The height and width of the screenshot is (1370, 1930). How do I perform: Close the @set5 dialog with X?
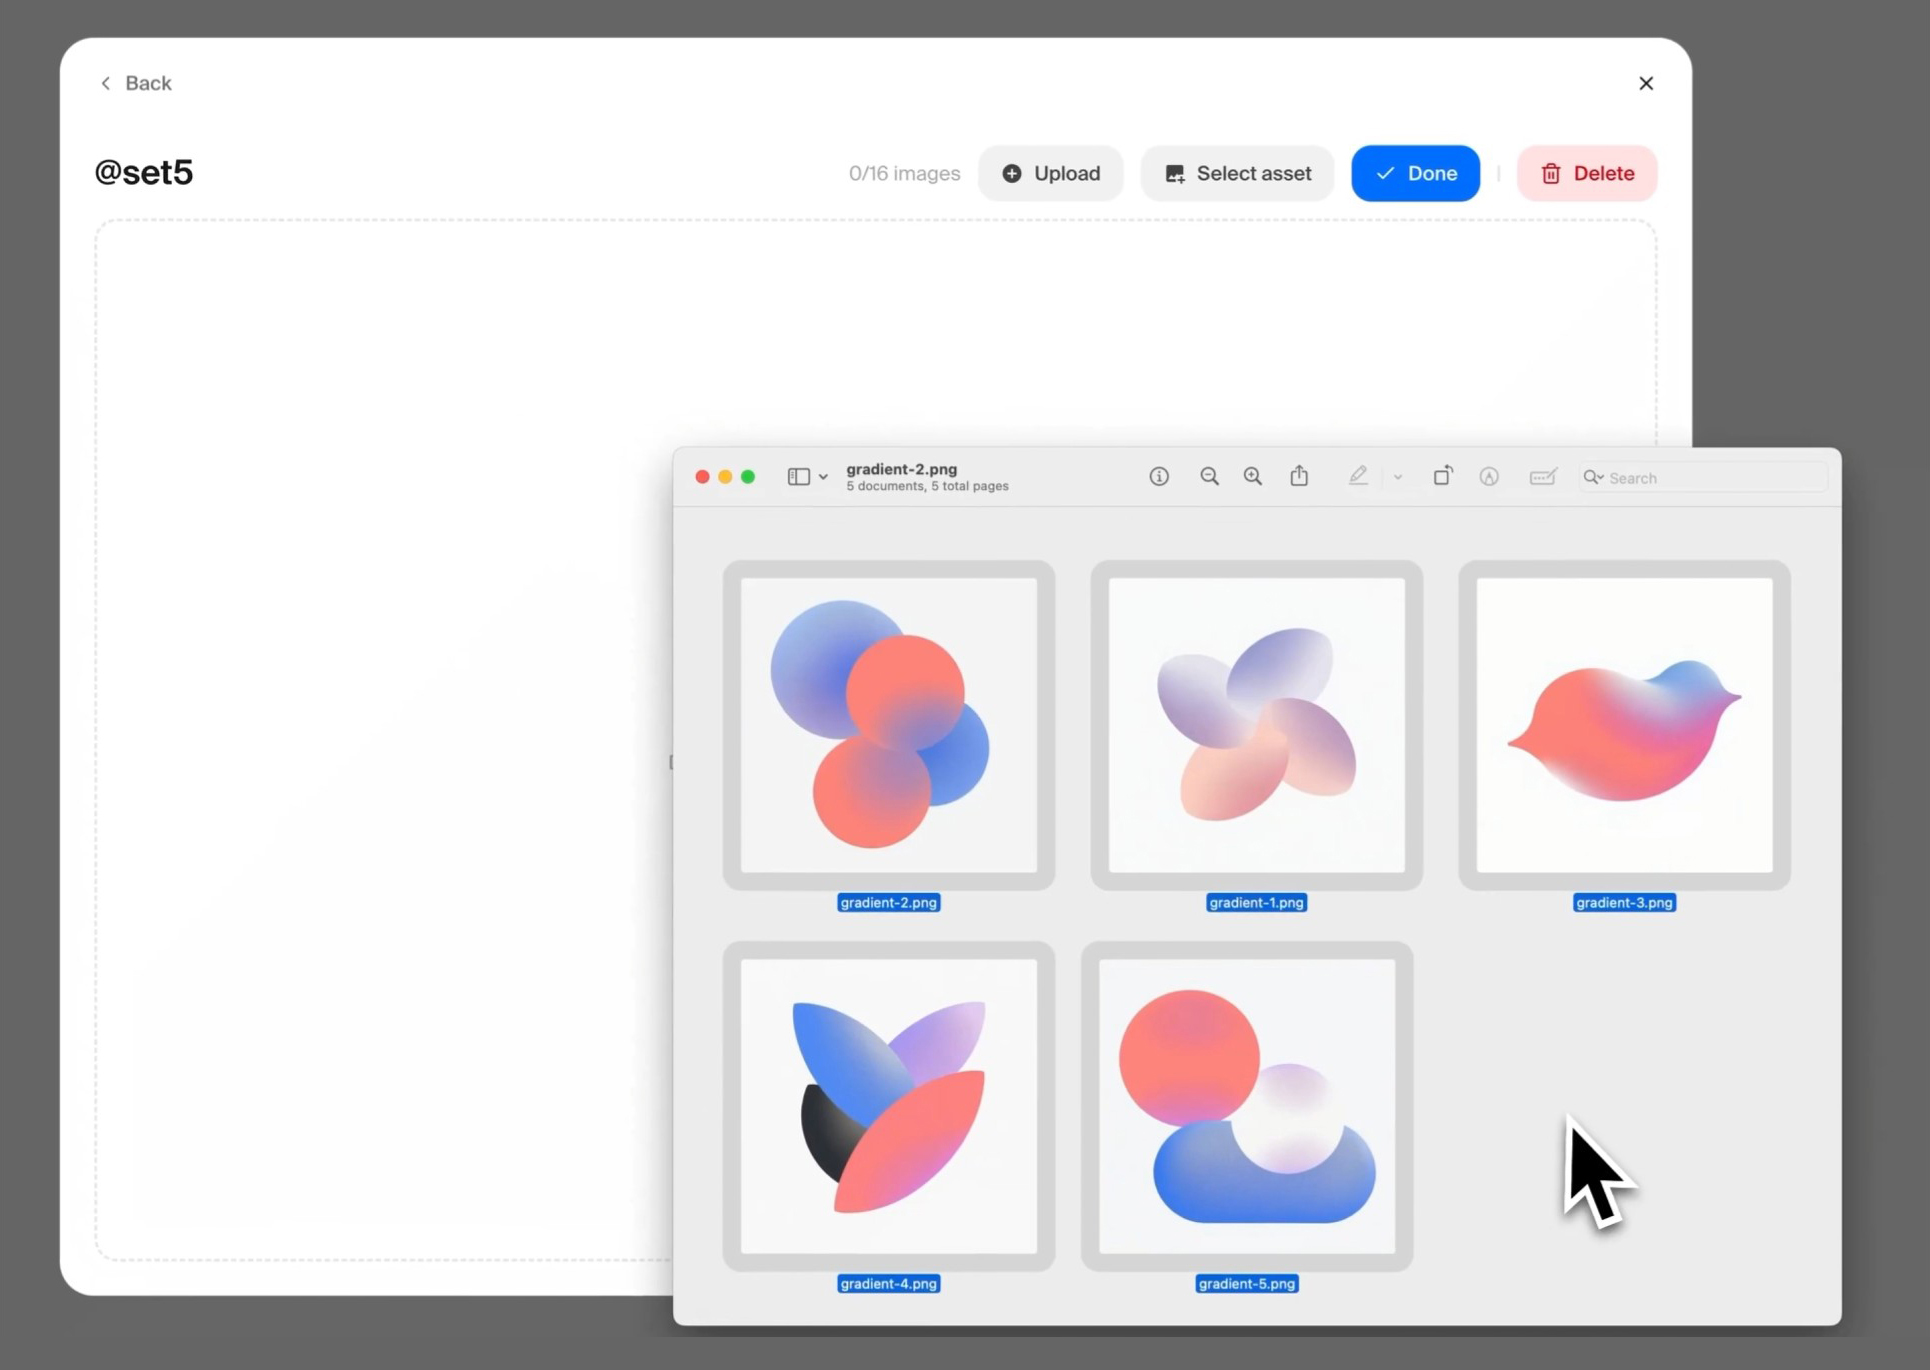point(1646,83)
